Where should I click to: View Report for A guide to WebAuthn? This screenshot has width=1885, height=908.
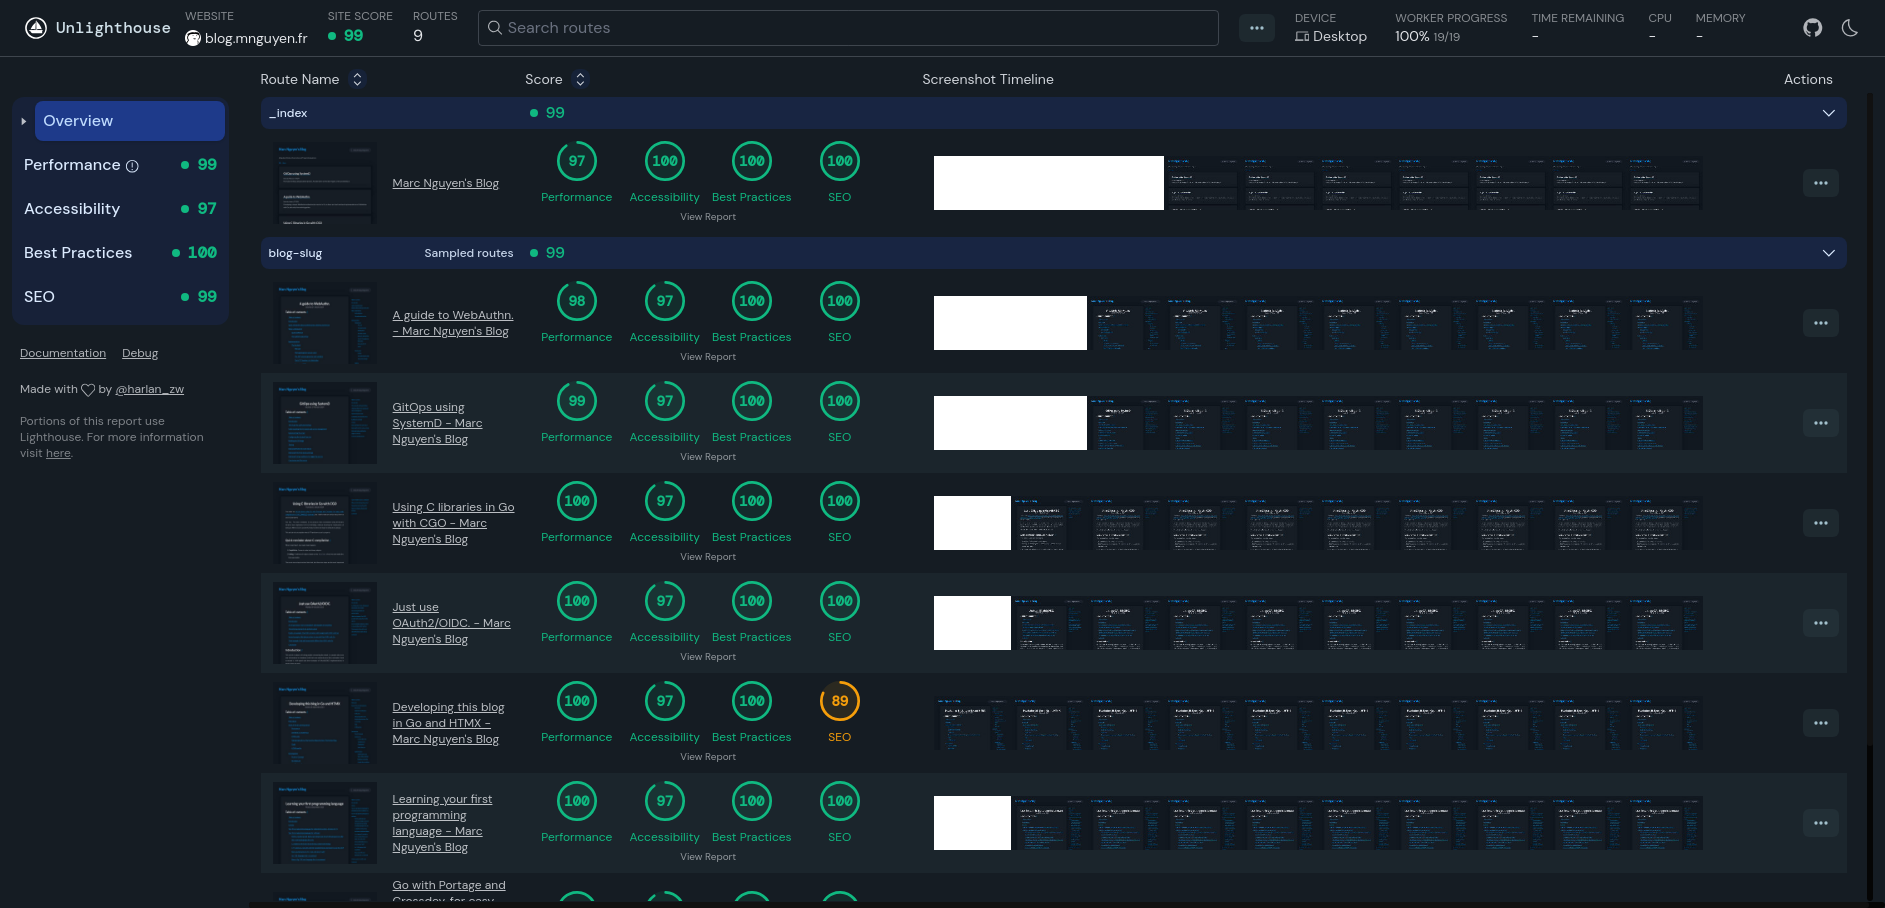[708, 357]
